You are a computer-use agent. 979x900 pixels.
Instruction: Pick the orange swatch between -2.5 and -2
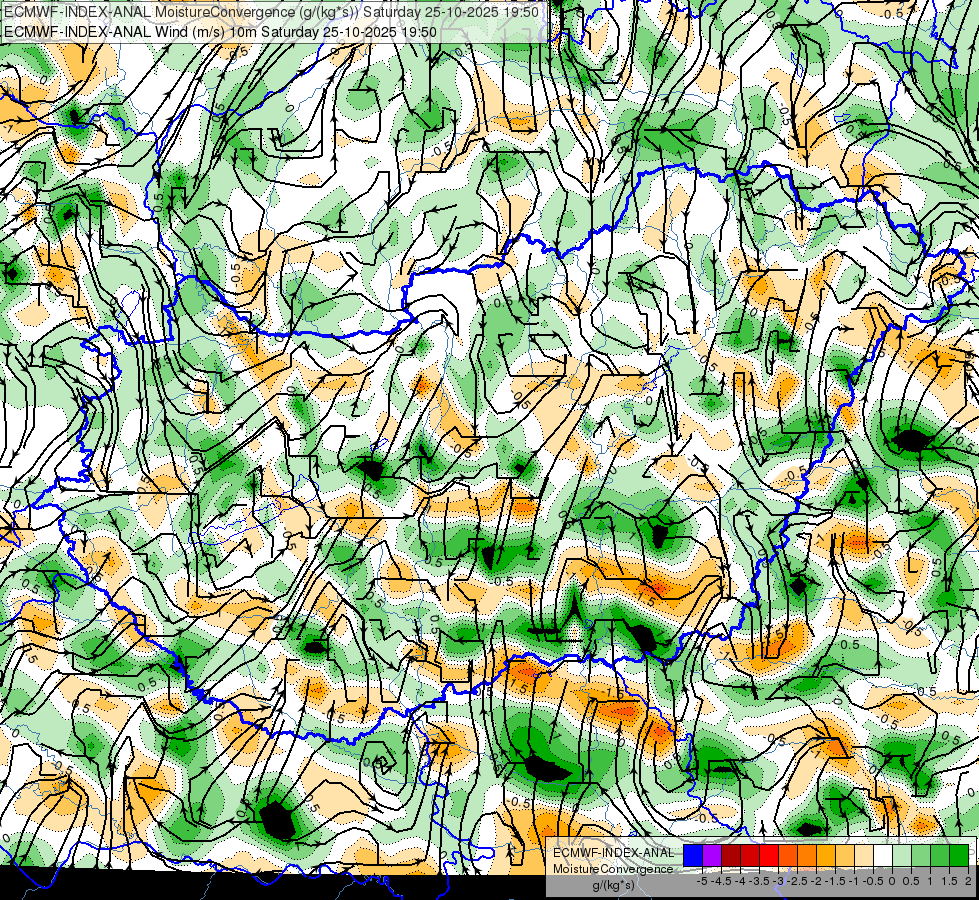[807, 855]
